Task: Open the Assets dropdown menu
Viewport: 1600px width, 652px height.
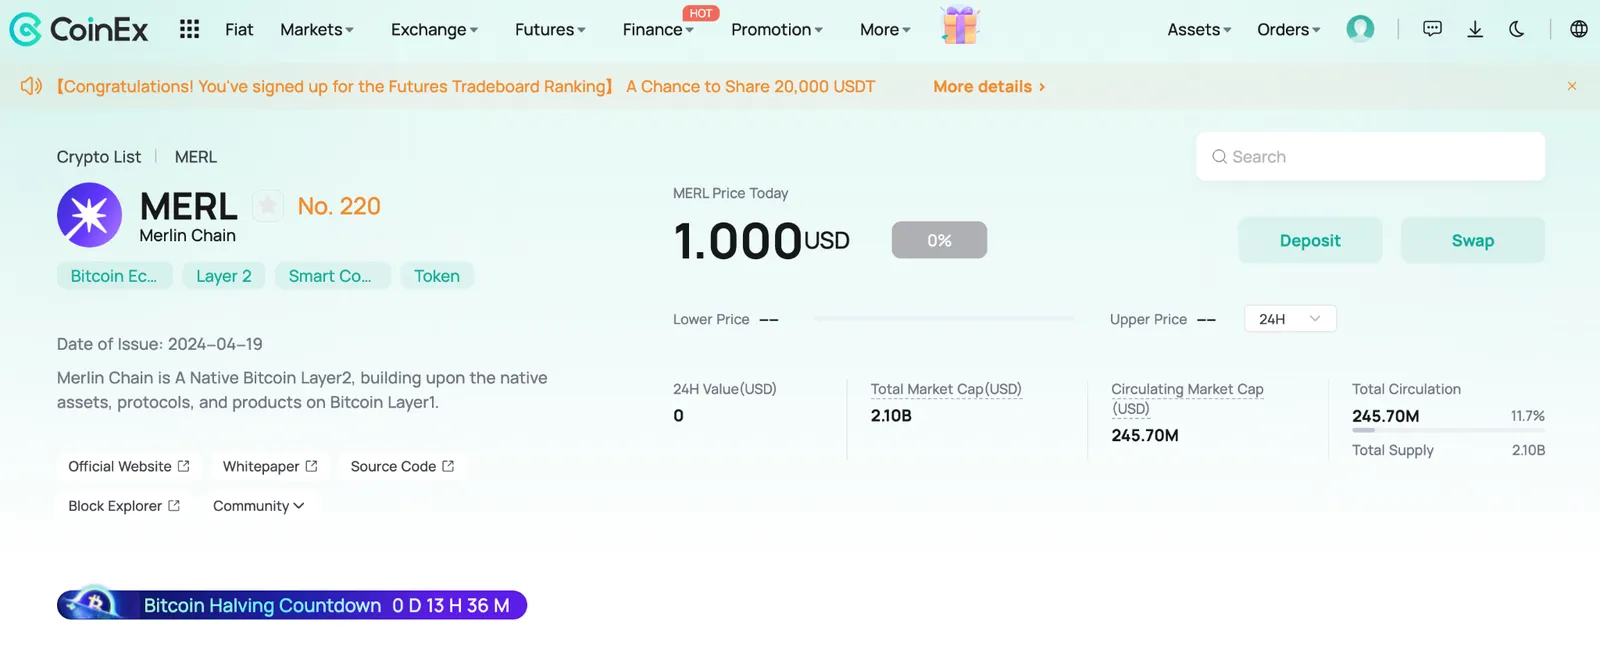Action: (1199, 30)
